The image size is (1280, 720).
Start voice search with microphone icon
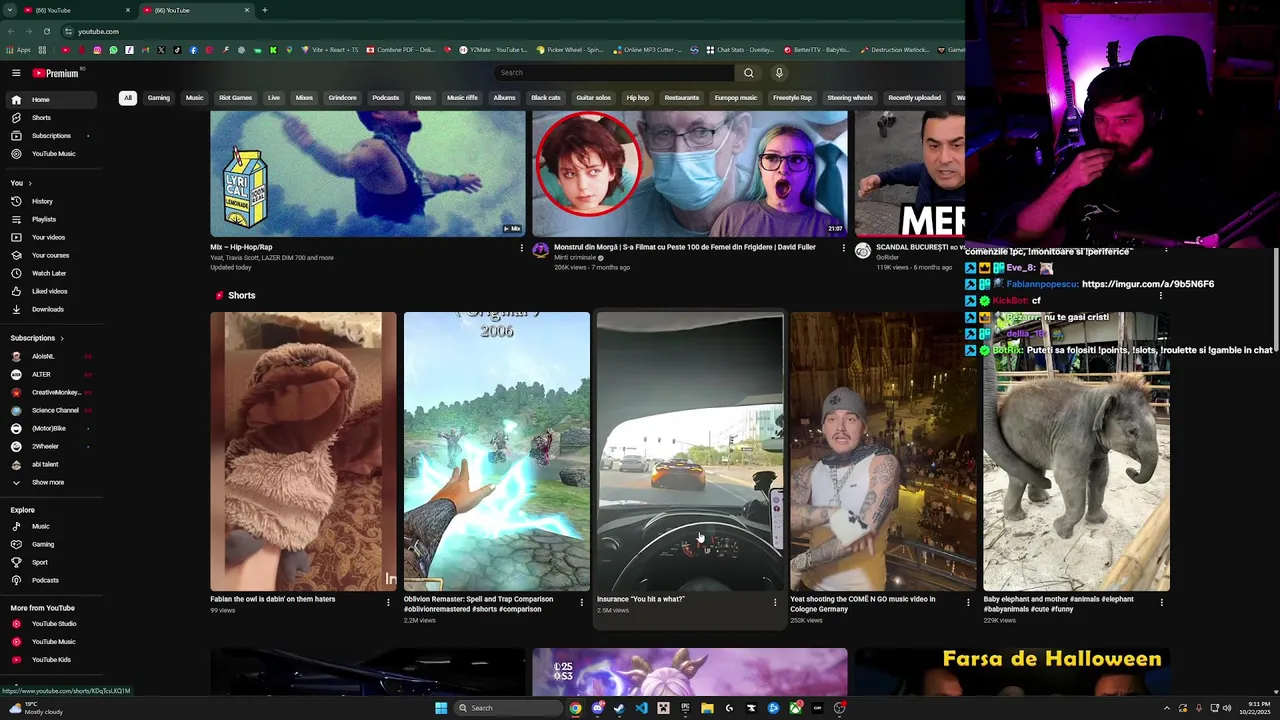[779, 73]
